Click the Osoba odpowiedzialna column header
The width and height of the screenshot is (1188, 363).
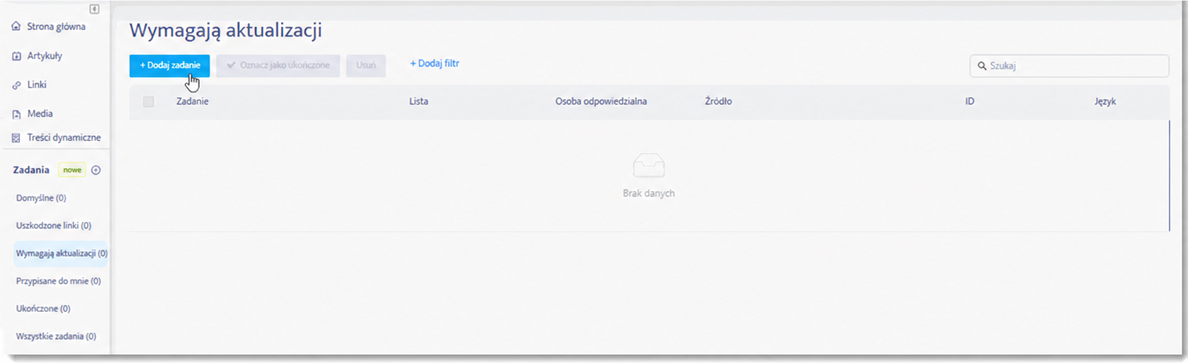[601, 102]
